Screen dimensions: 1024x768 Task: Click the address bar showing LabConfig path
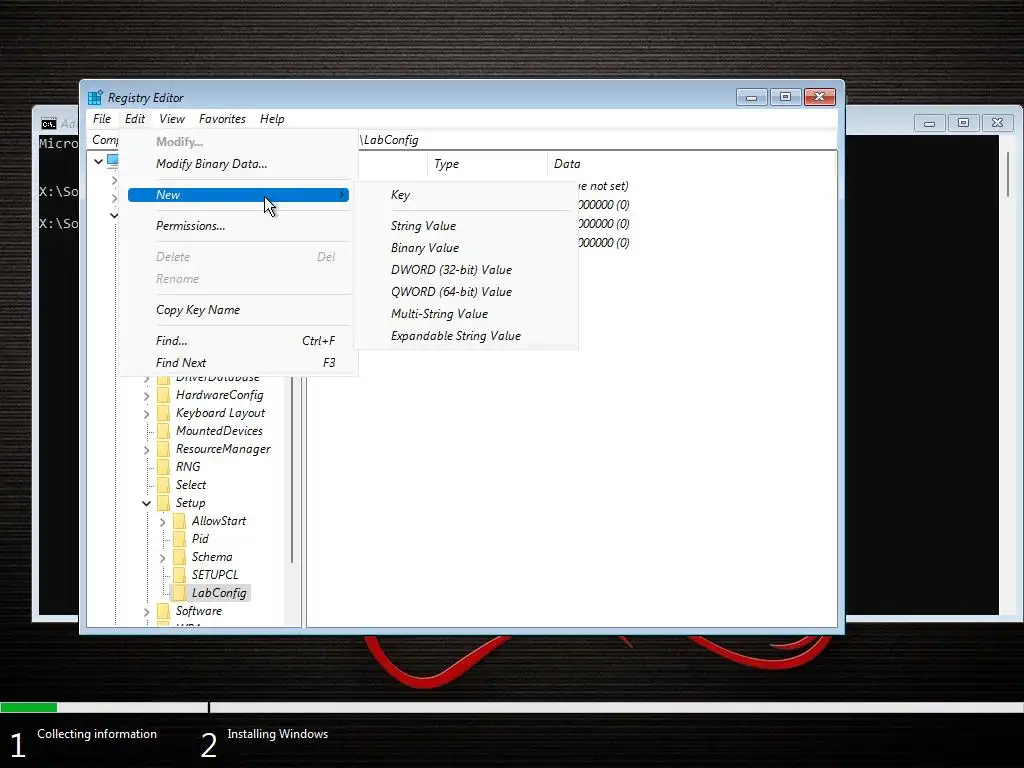click(x=598, y=140)
